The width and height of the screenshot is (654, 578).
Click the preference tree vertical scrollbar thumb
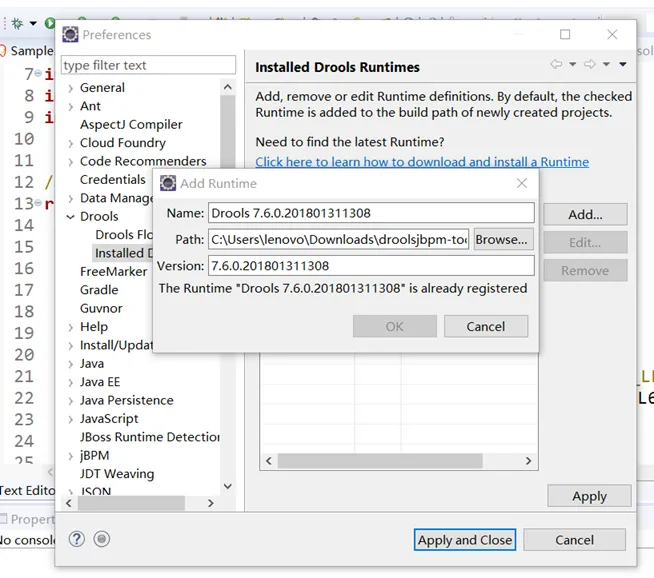tap(228, 131)
